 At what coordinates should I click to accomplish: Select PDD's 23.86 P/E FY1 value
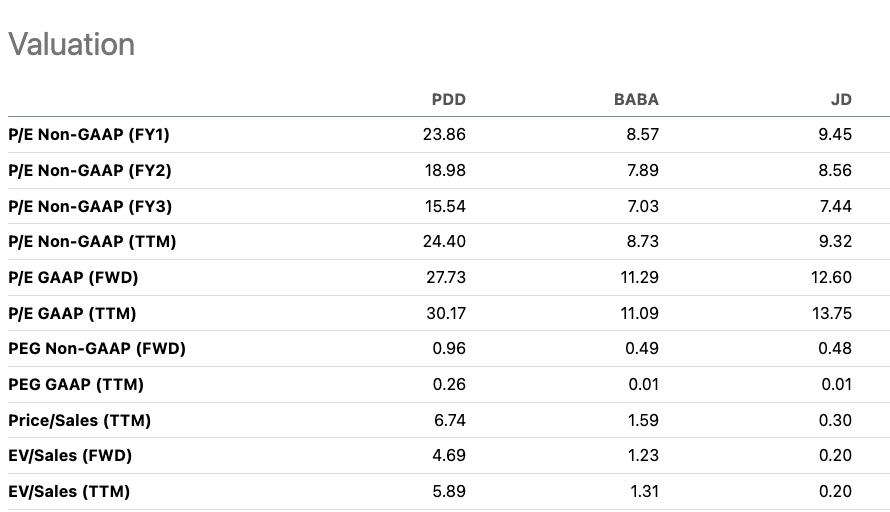(444, 135)
